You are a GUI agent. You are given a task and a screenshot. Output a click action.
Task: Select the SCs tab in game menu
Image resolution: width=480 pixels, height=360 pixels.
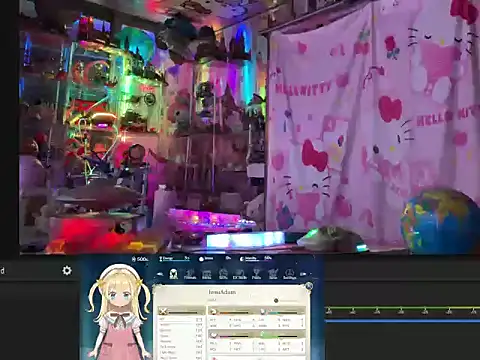click(223, 274)
